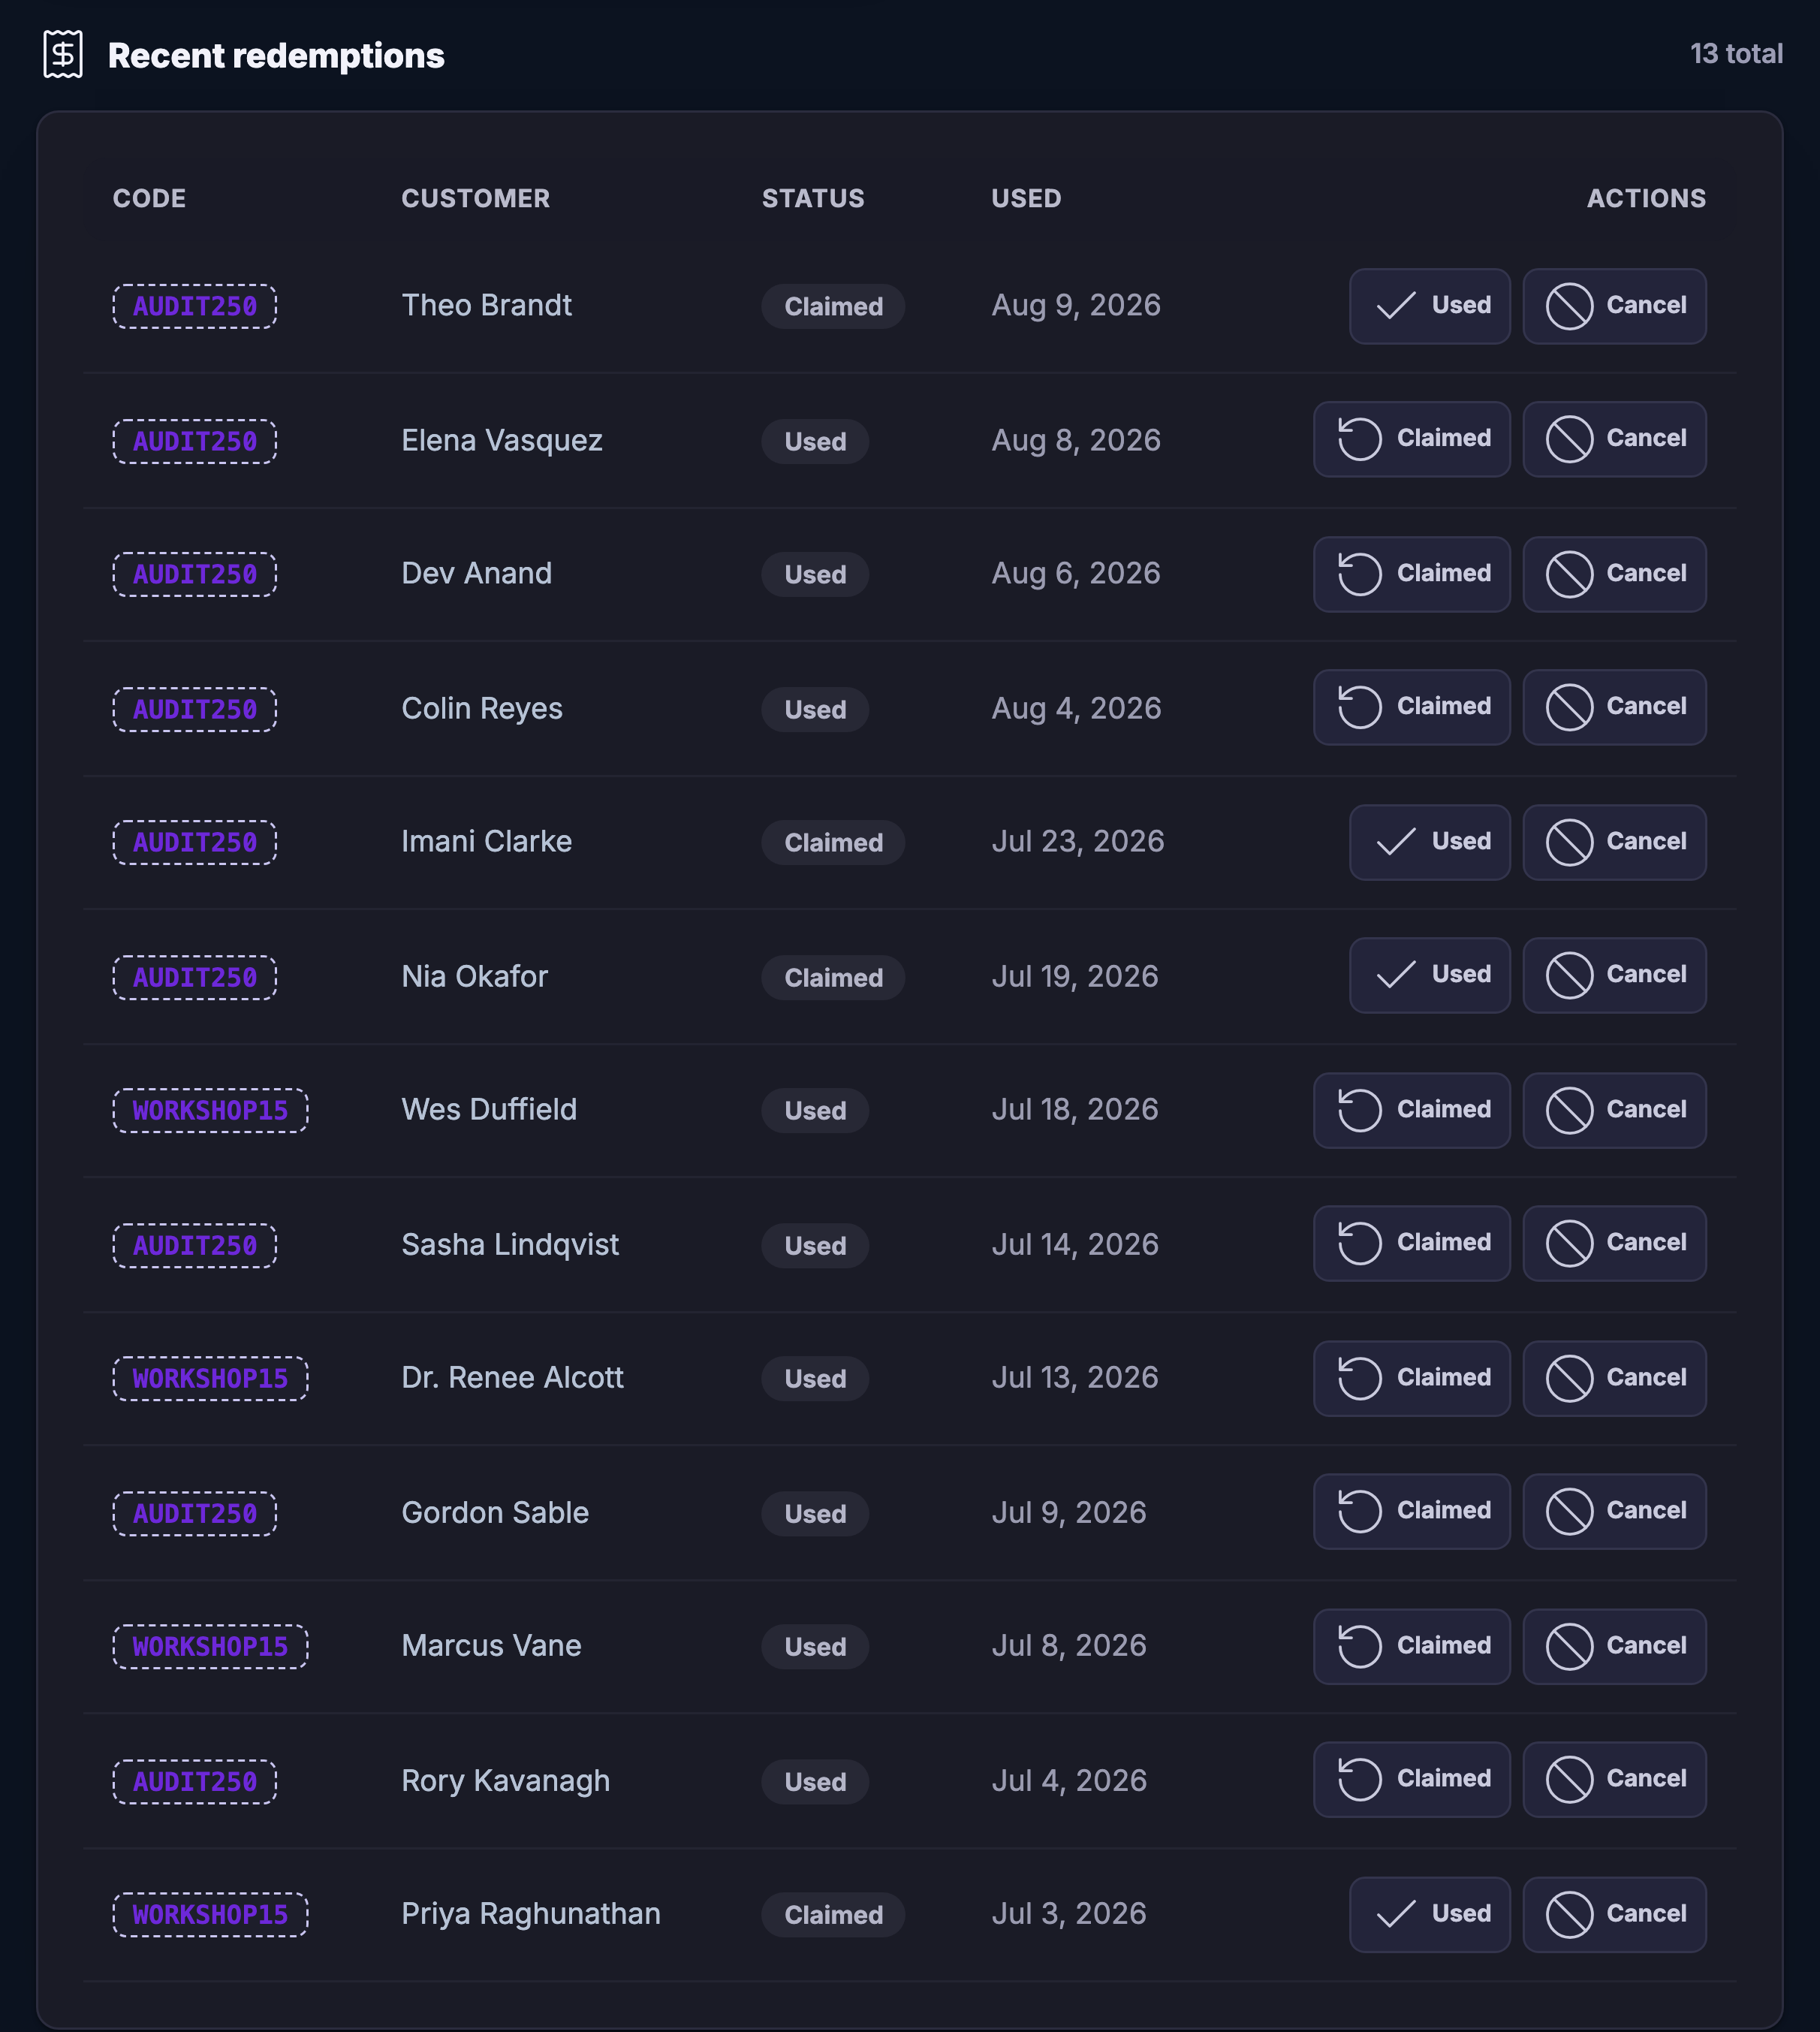Click the cancel icon for Sasha Lindqvist
The width and height of the screenshot is (1820, 2032).
[x=1569, y=1243]
